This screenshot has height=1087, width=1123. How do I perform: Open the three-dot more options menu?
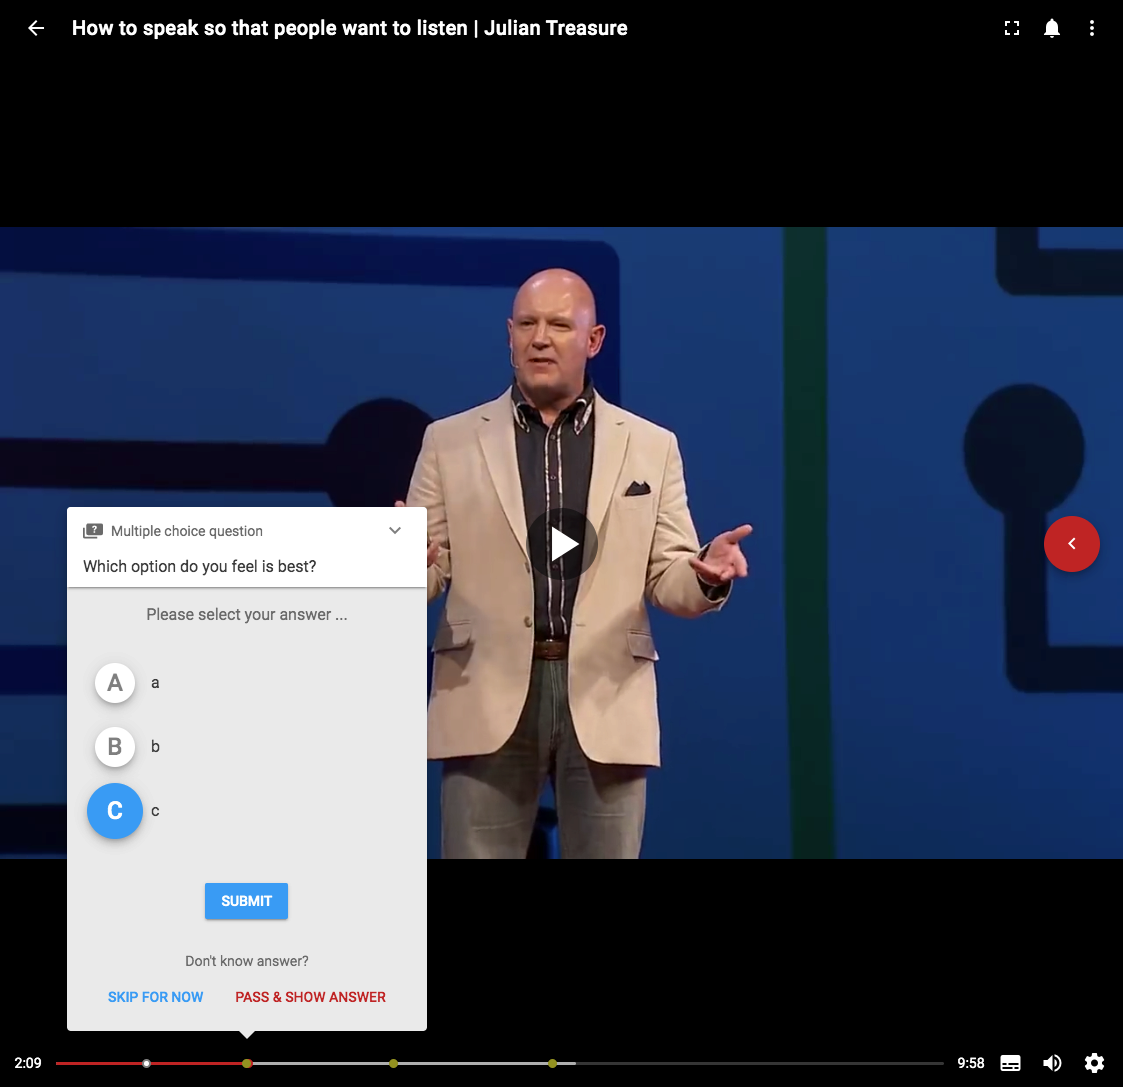click(x=1091, y=28)
